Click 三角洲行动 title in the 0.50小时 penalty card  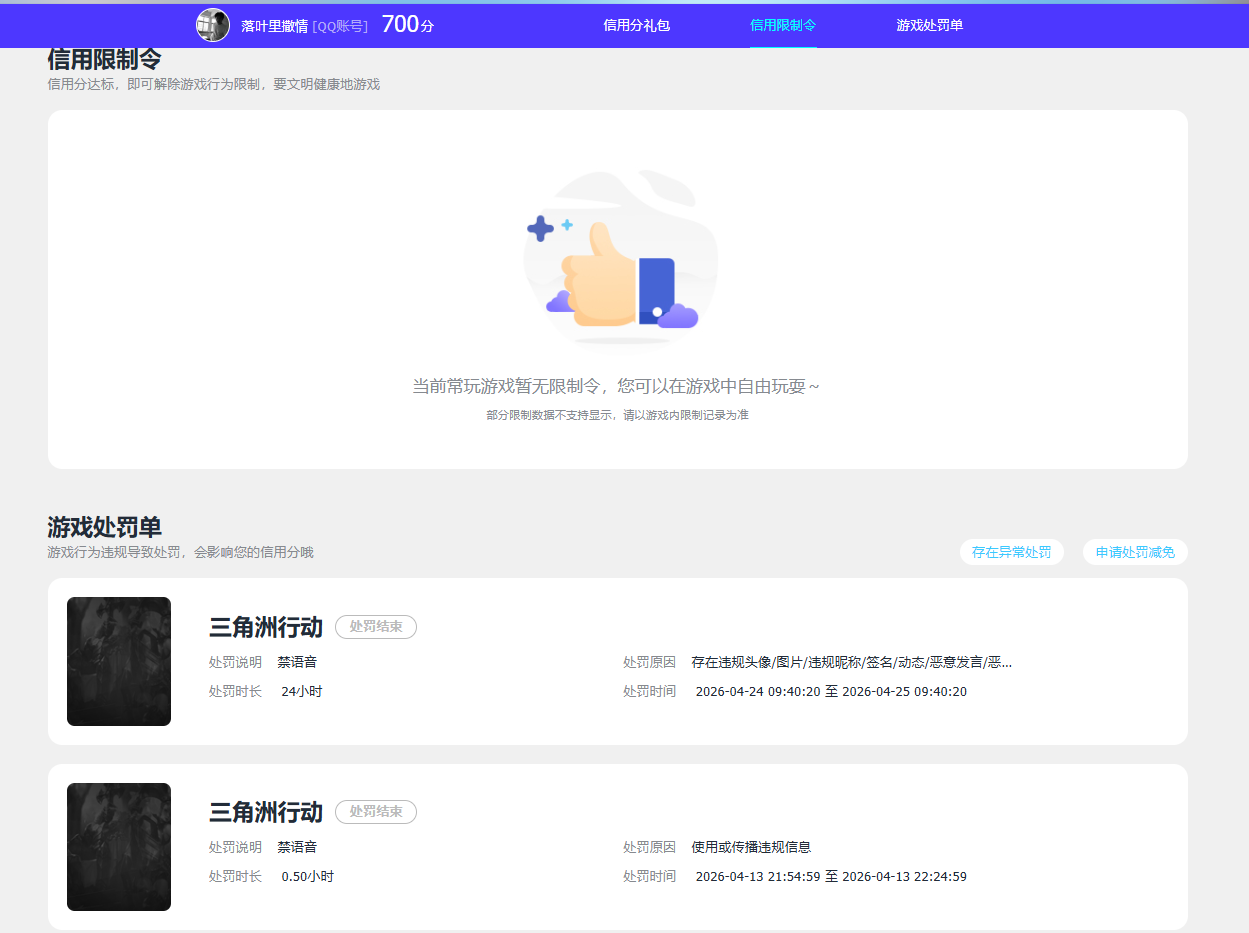point(266,812)
